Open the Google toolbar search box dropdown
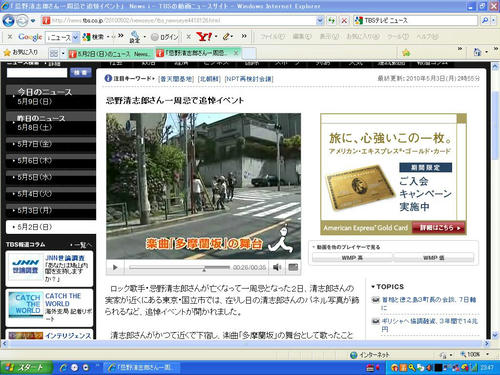 pyautogui.click(x=75, y=37)
